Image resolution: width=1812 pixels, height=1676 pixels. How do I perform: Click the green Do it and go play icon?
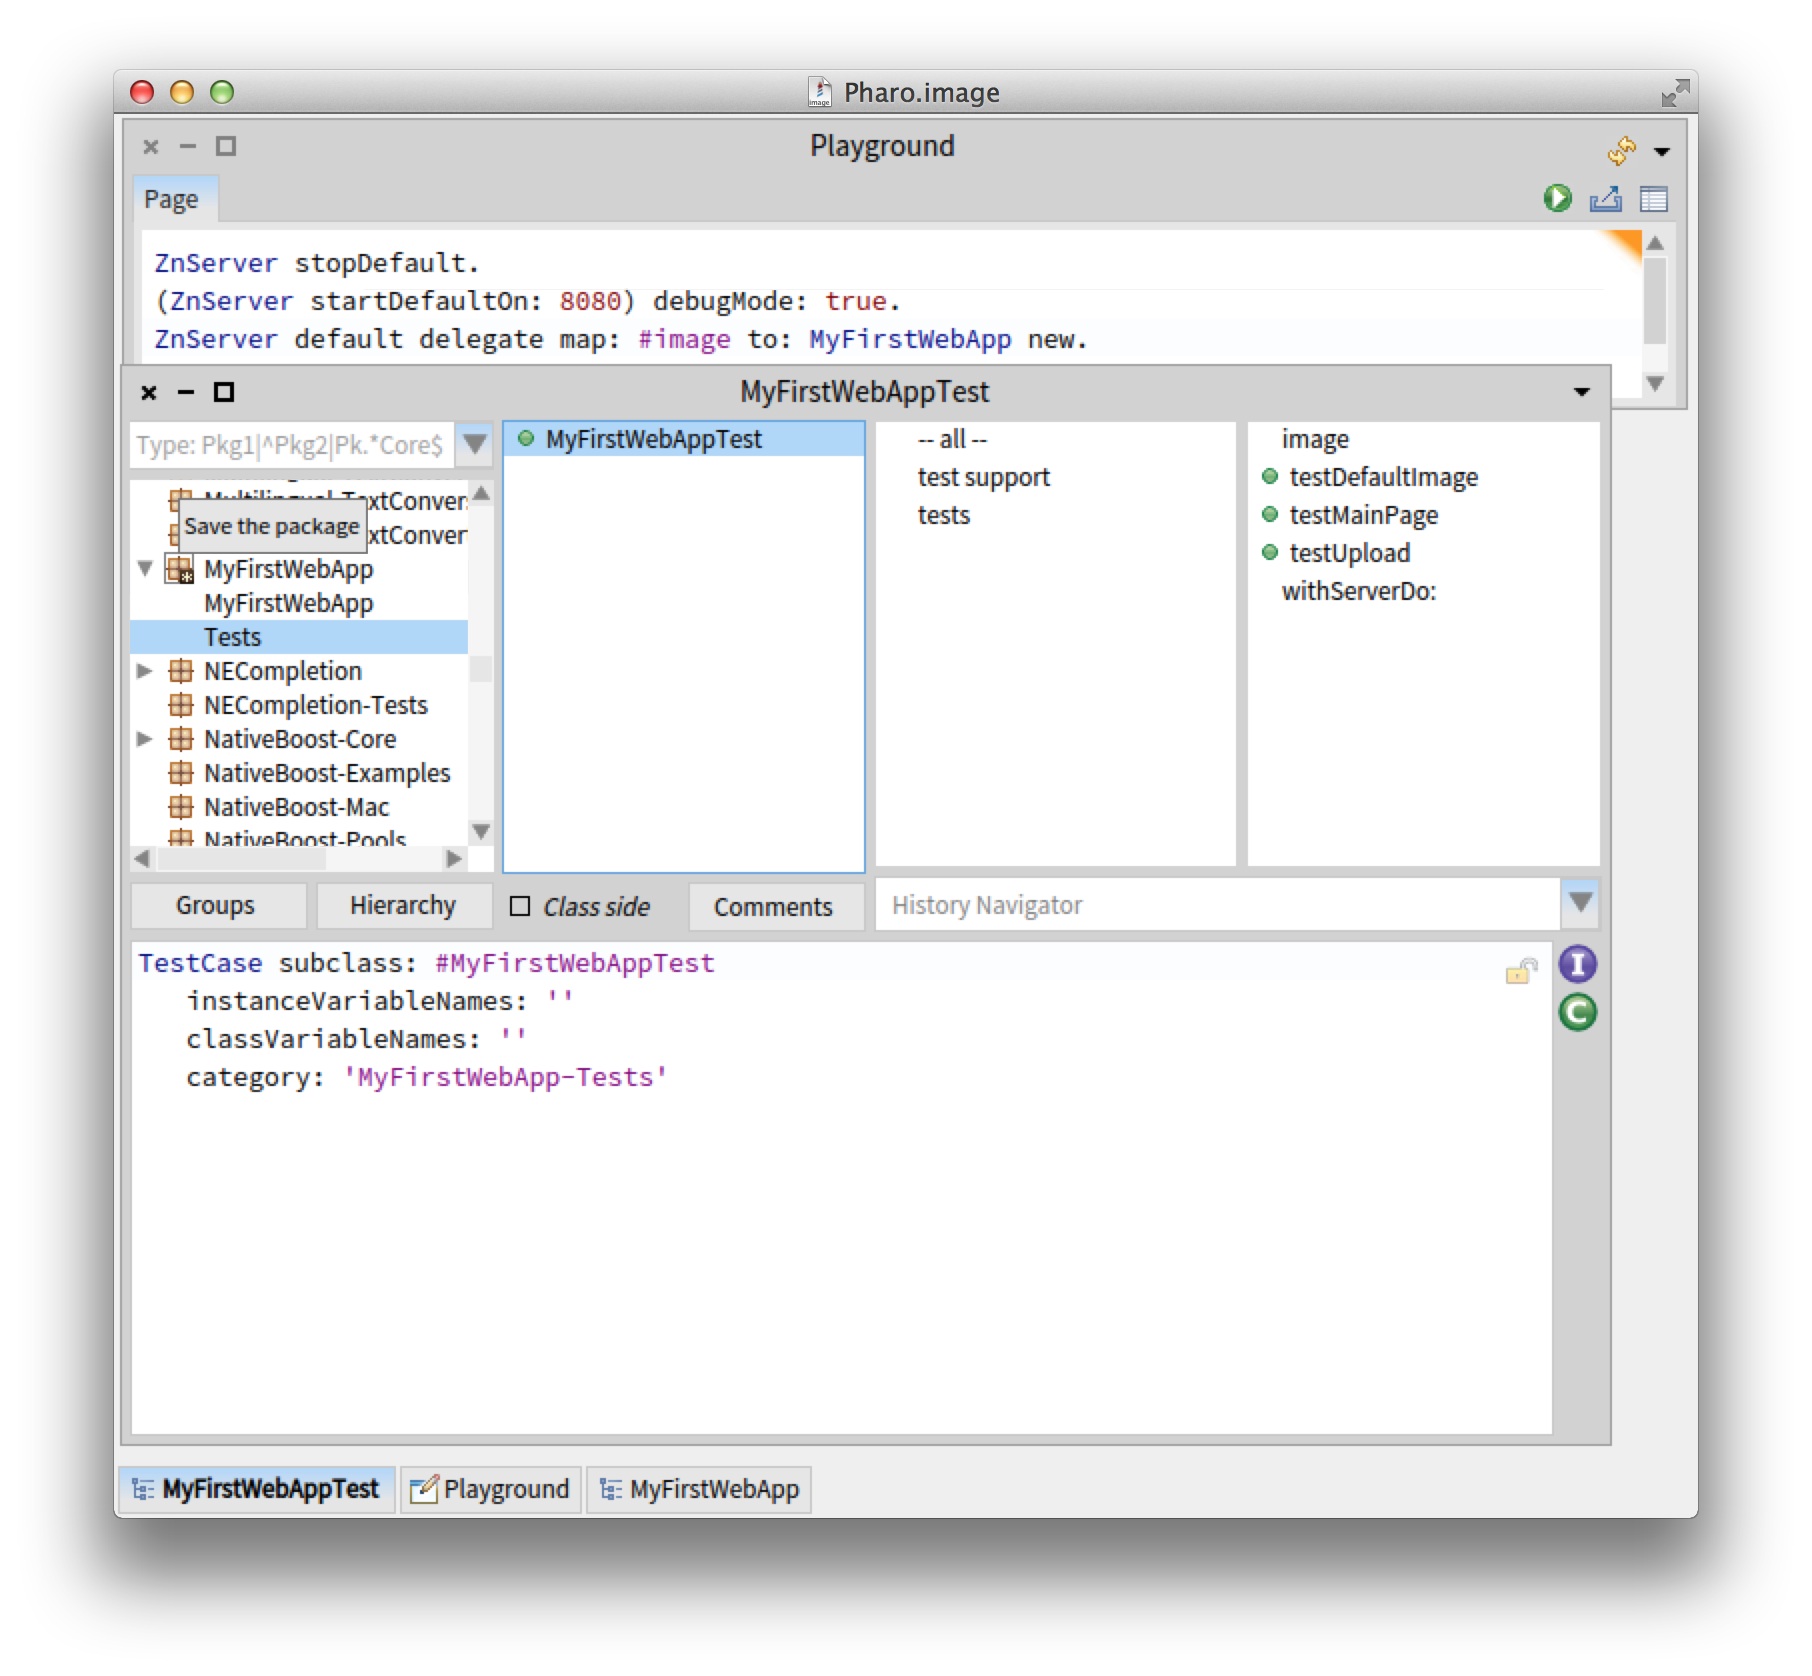click(x=1556, y=198)
